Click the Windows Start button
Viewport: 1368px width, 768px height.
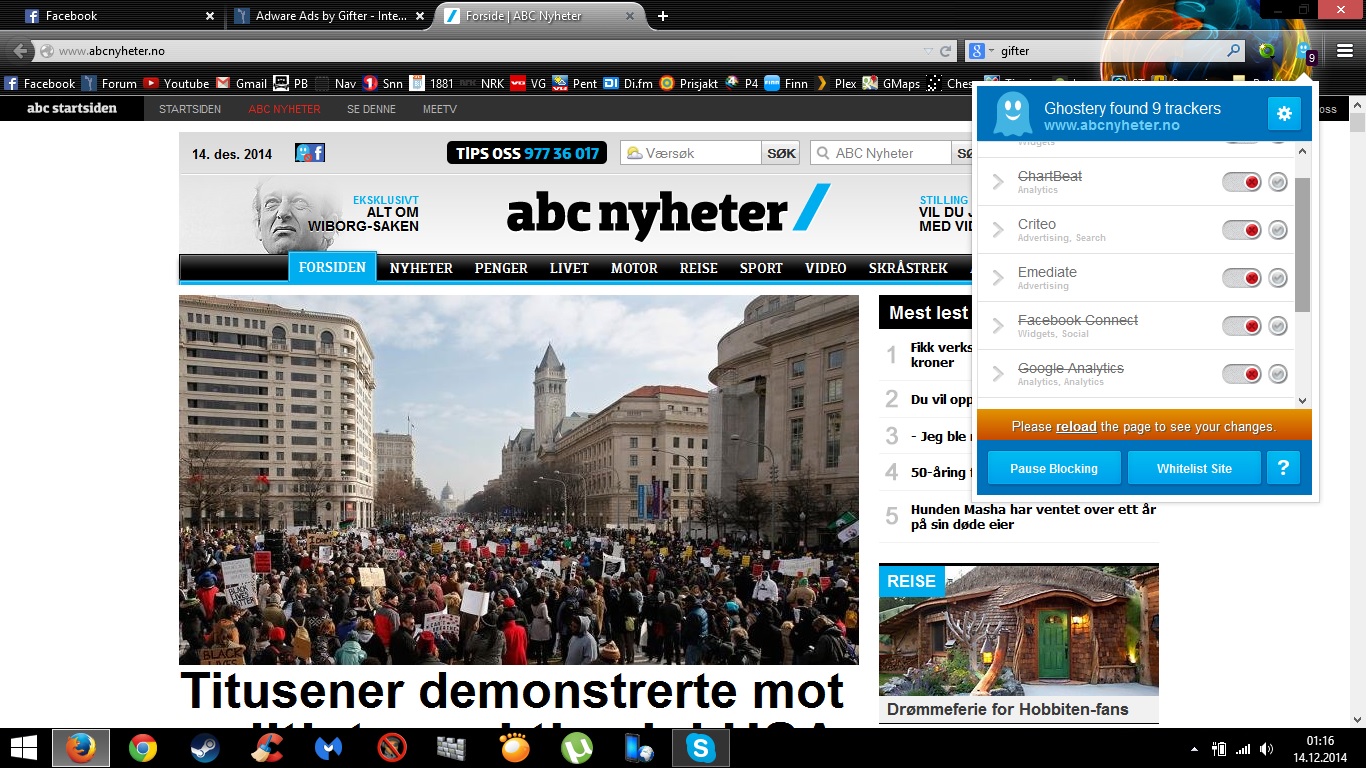(22, 748)
